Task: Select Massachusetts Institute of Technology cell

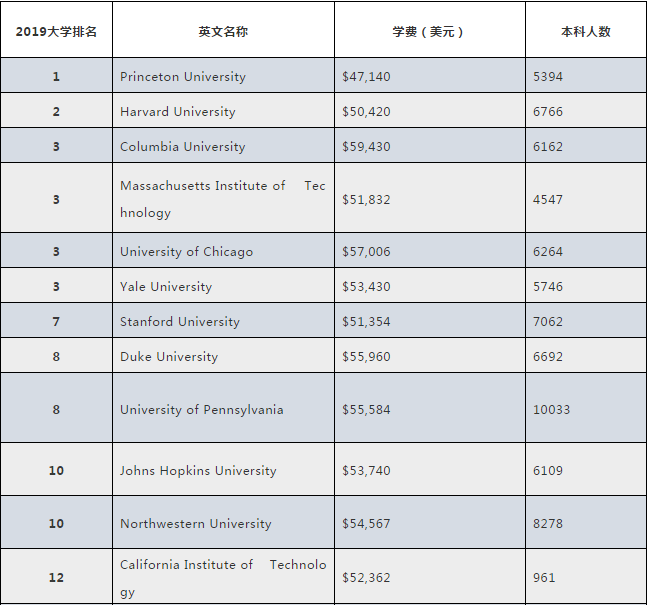Action: 222,199
